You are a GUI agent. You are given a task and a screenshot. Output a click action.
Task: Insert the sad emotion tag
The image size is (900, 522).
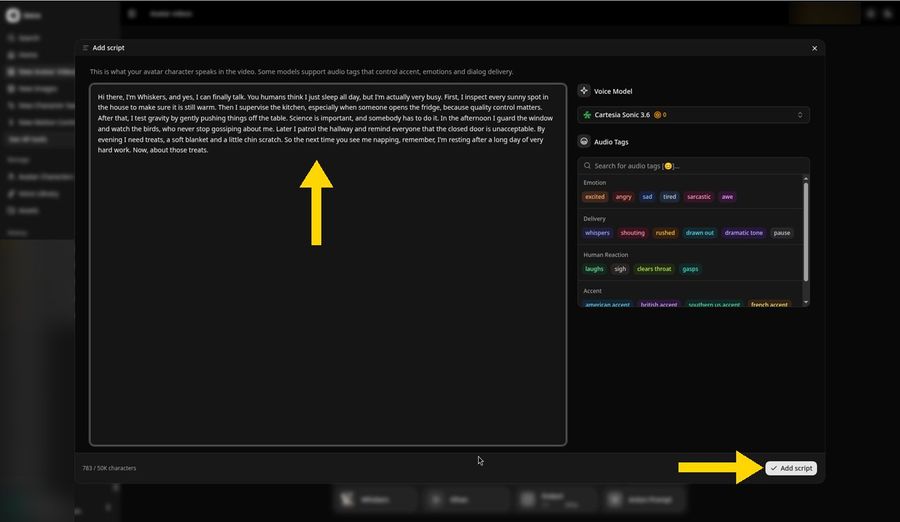point(647,196)
